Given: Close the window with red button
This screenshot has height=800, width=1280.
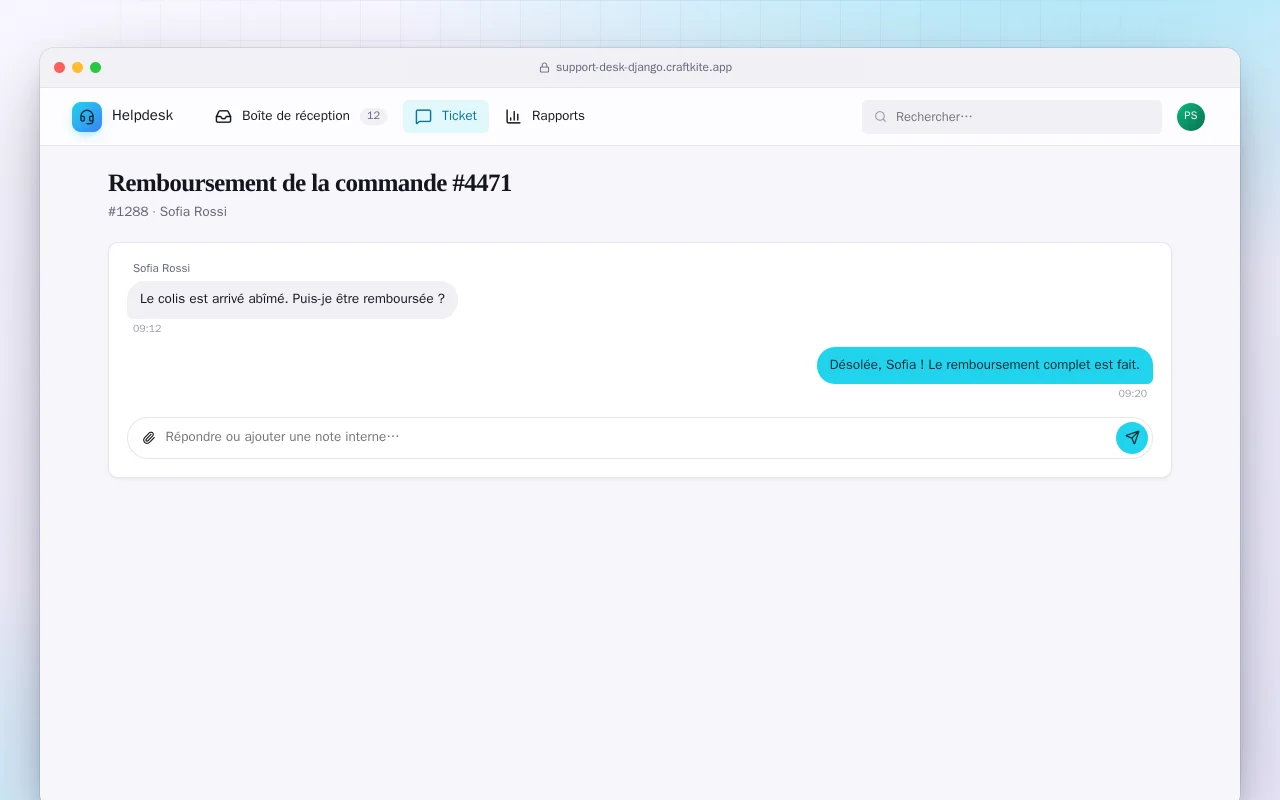Looking at the screenshot, I should click(60, 68).
